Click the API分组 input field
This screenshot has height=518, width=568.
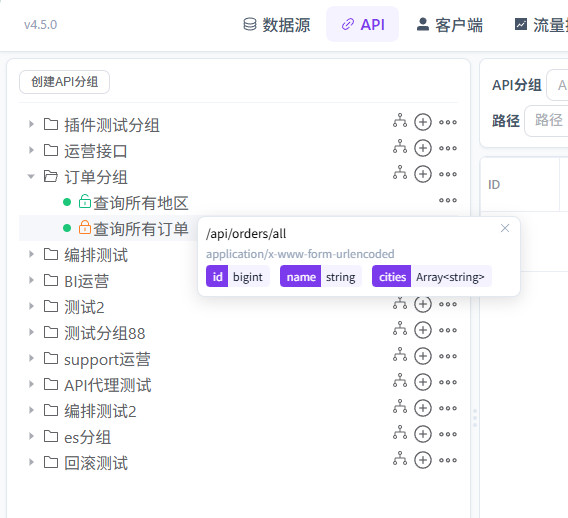[x=557, y=85]
